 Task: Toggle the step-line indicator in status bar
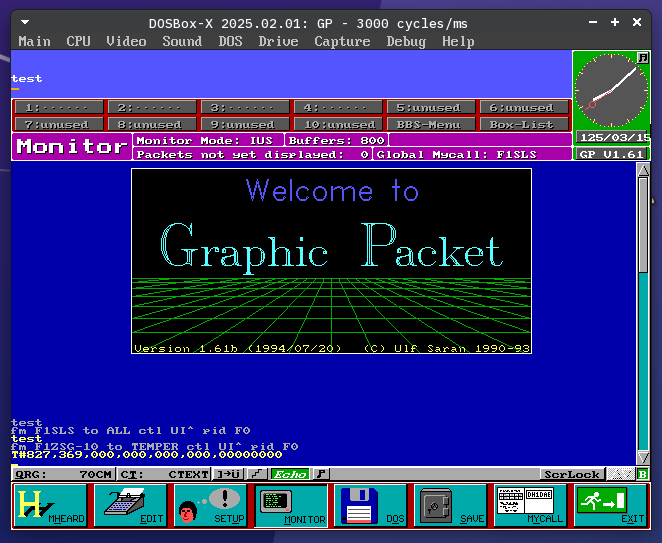pos(257,474)
